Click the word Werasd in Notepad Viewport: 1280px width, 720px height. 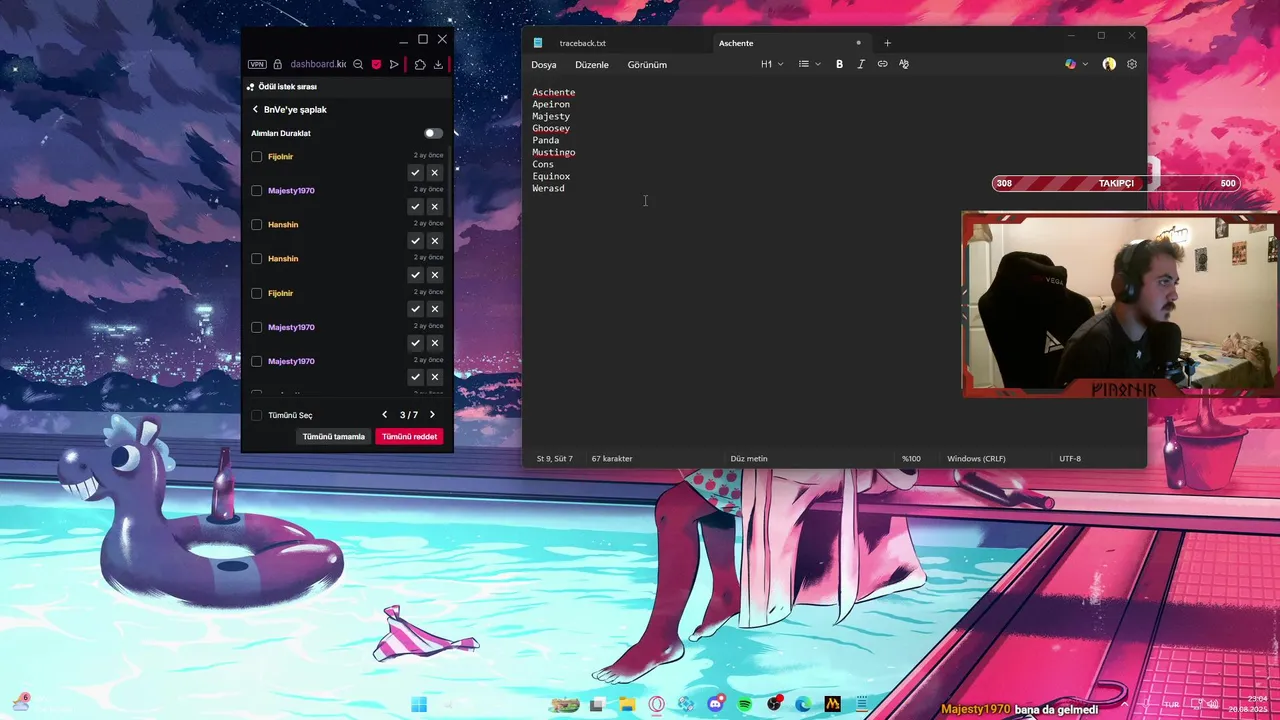[548, 188]
